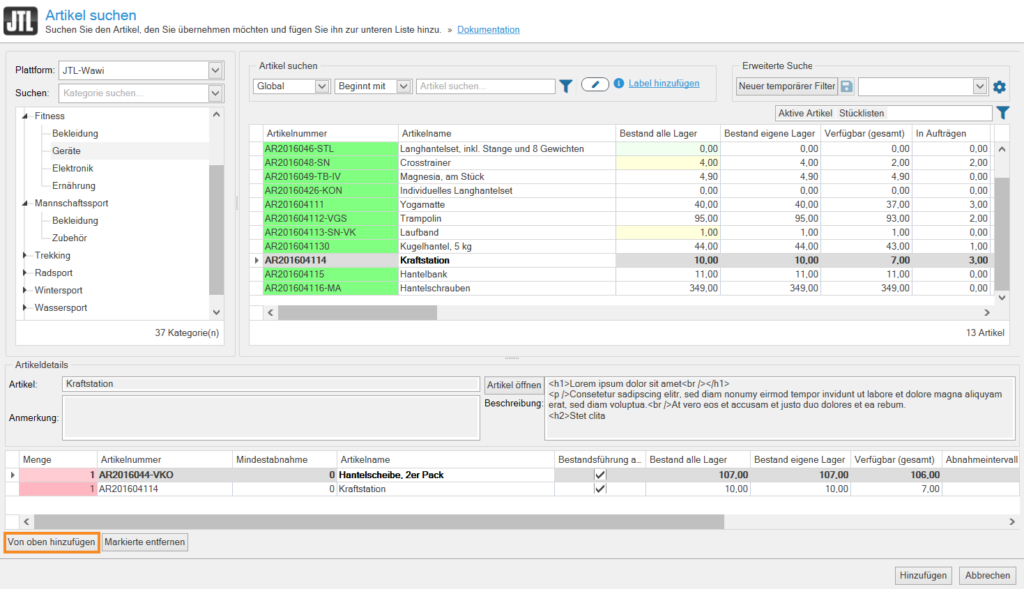Toggle Bestandsführung checkbox for the Kraftstation row

(600, 489)
